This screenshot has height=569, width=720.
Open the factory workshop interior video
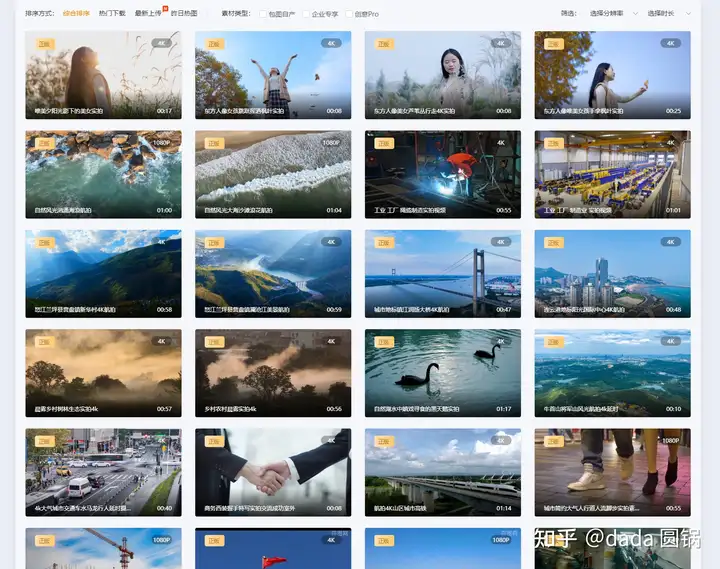(613, 174)
